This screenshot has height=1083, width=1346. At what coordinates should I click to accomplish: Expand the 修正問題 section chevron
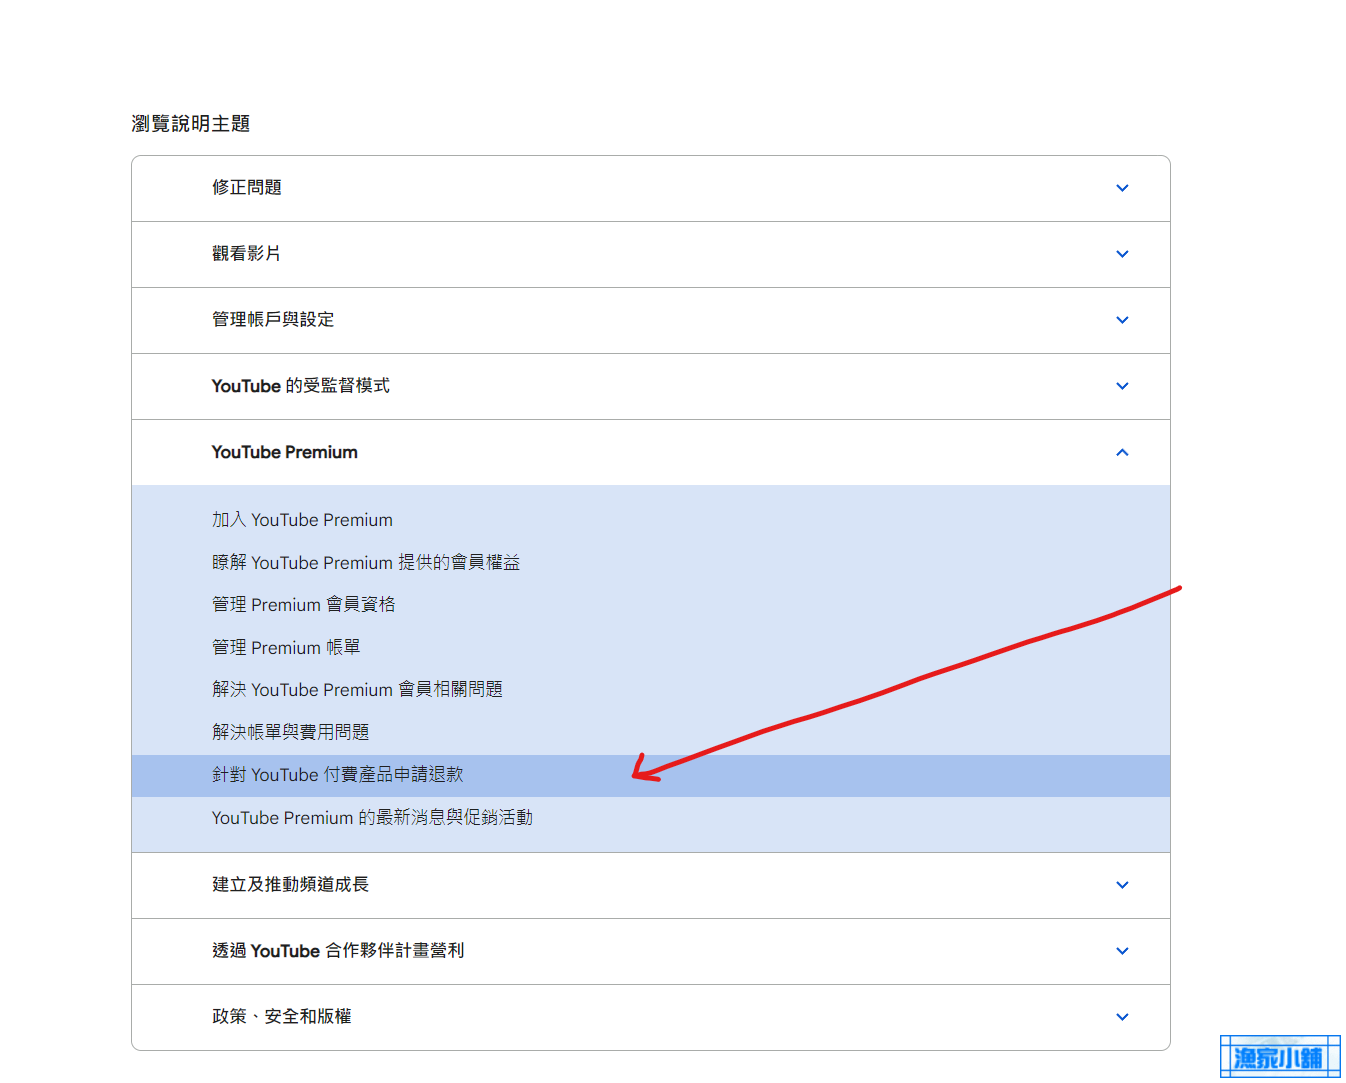[1122, 188]
